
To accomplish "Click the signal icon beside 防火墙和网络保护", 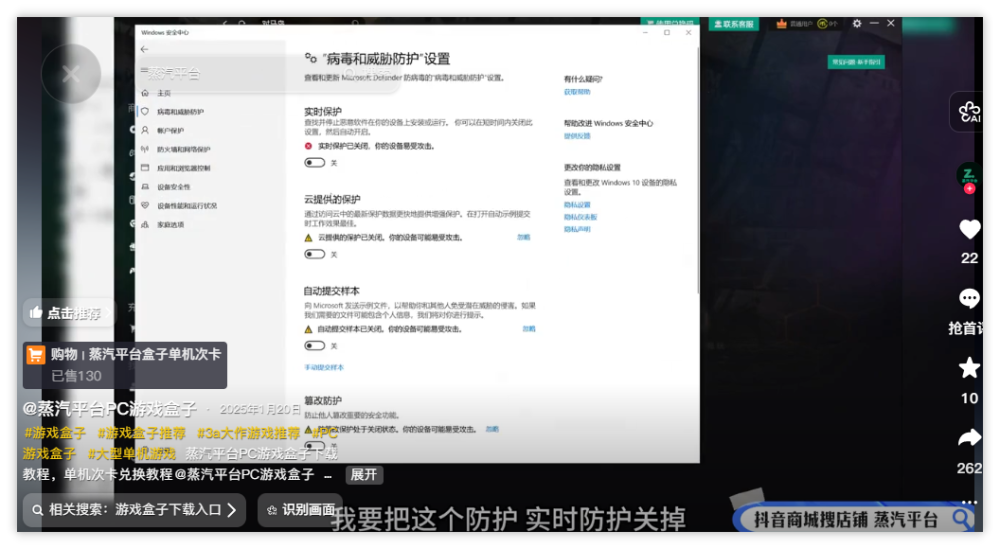I will coord(145,149).
